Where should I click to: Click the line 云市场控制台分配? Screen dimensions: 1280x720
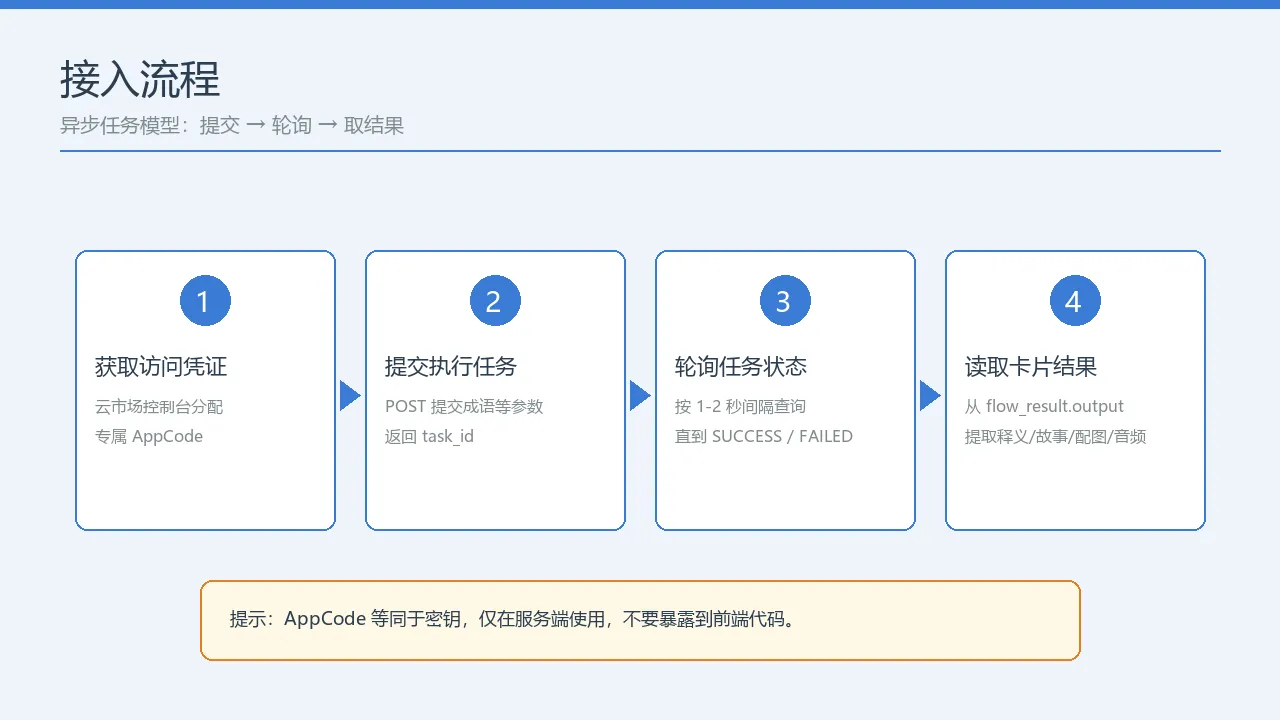[x=159, y=406]
